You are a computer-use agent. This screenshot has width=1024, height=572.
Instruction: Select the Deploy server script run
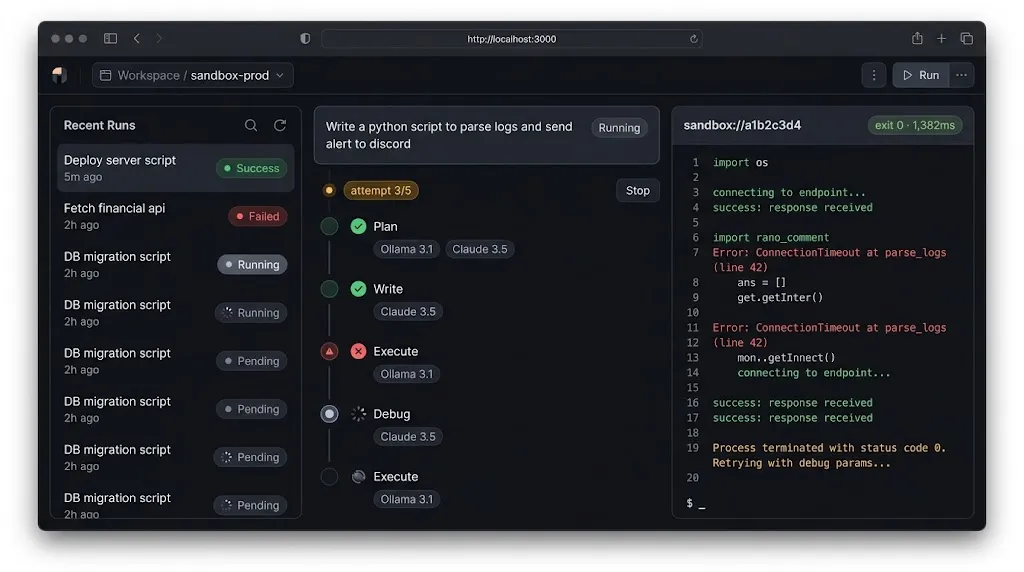(175, 168)
